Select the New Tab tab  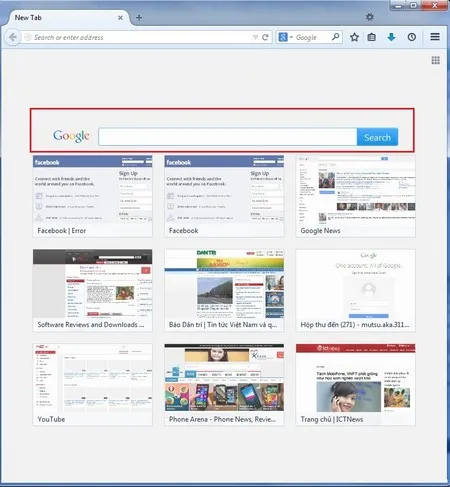[67, 18]
